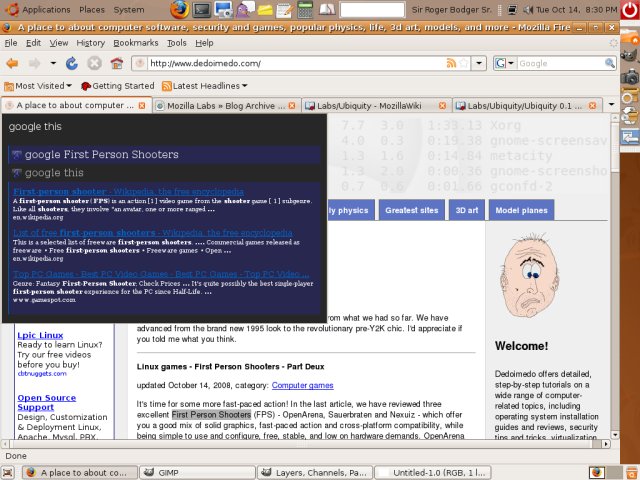Click the Firefox forward arrow
The image size is (640, 480).
[35, 63]
